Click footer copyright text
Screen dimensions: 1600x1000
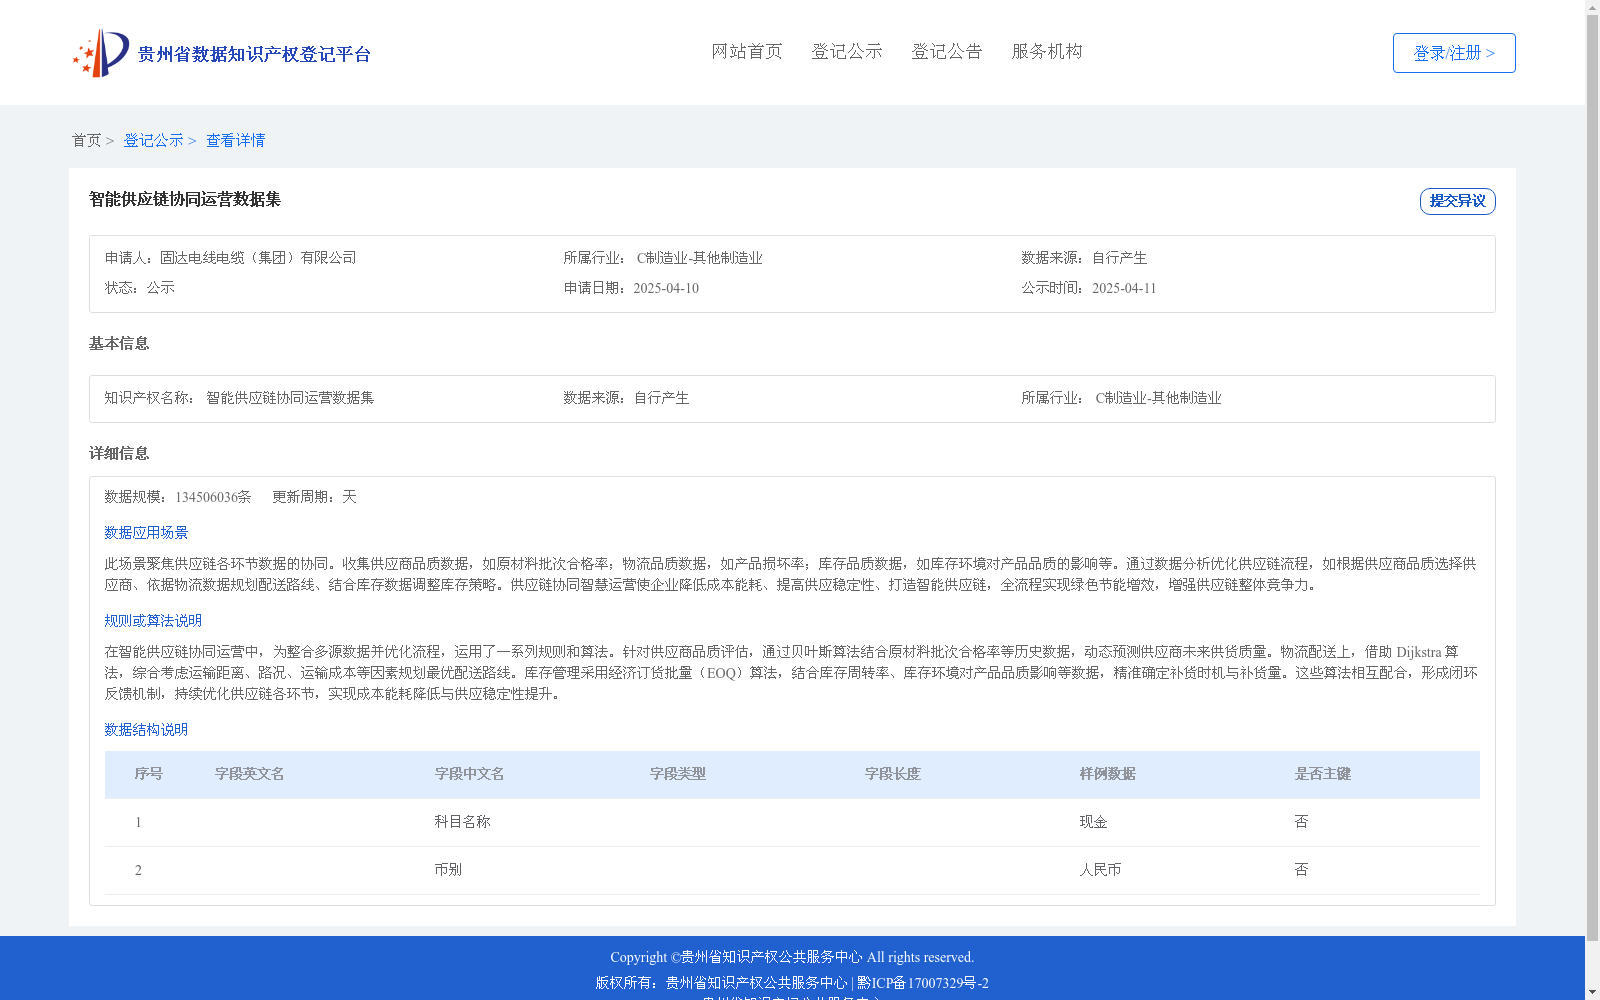click(792, 957)
